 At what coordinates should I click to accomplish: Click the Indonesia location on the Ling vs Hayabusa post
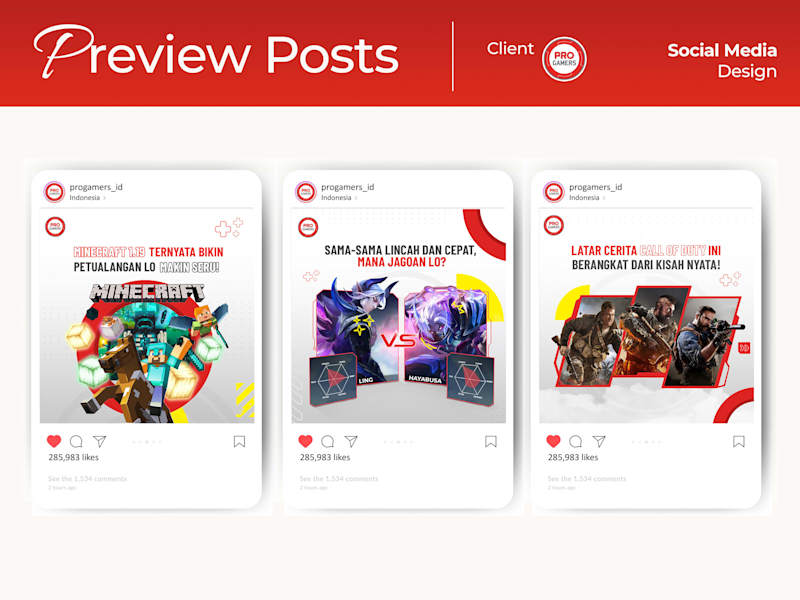[x=336, y=197]
